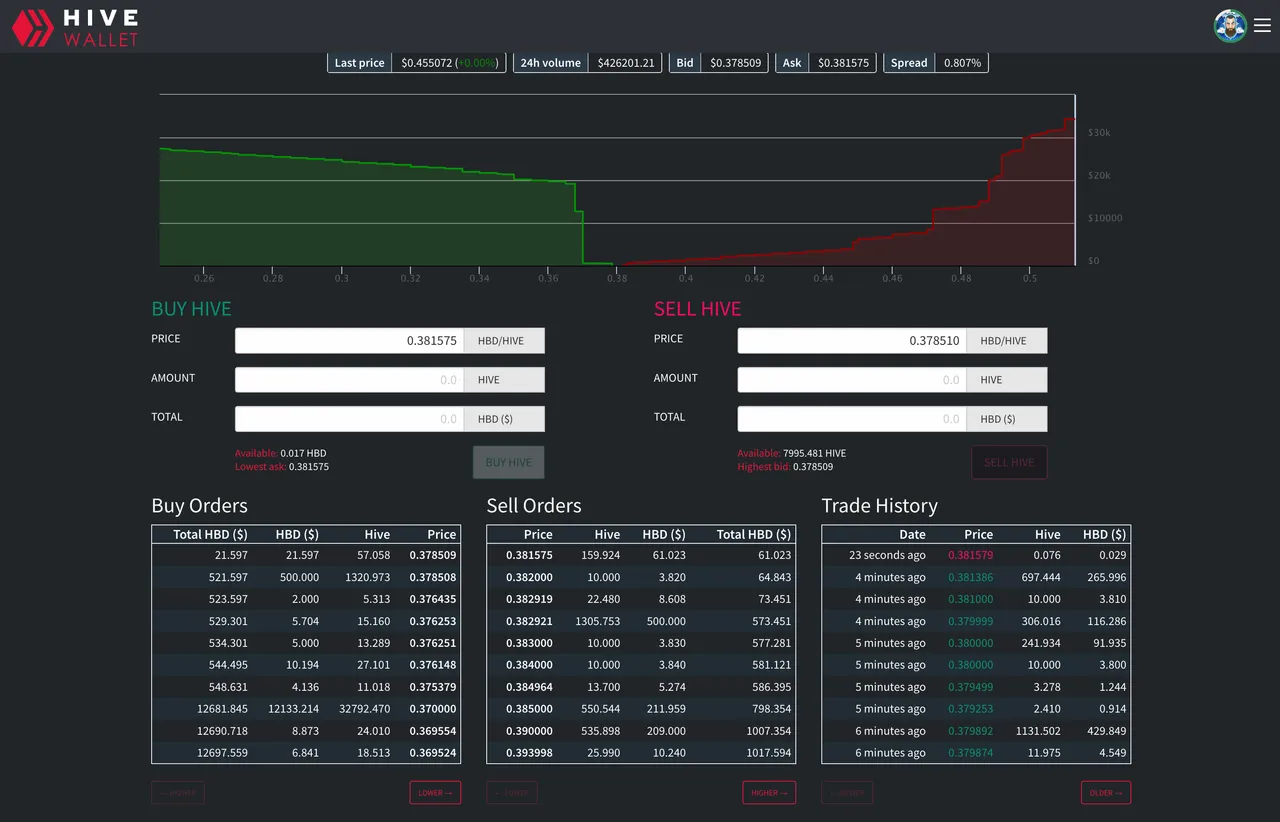Image resolution: width=1280 pixels, height=822 pixels.
Task: Click the BUY HIVE submit button
Action: click(x=509, y=462)
